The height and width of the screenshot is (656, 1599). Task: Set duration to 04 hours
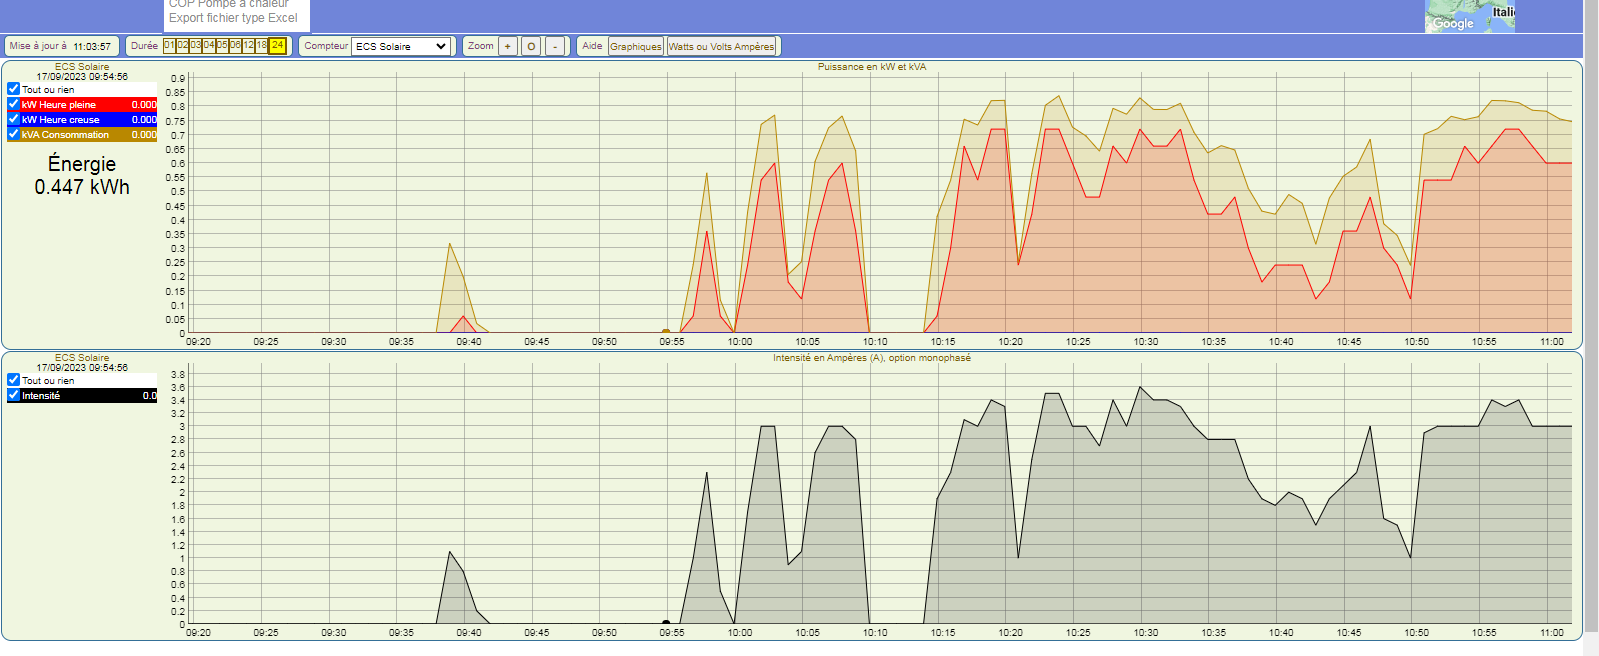(x=208, y=46)
